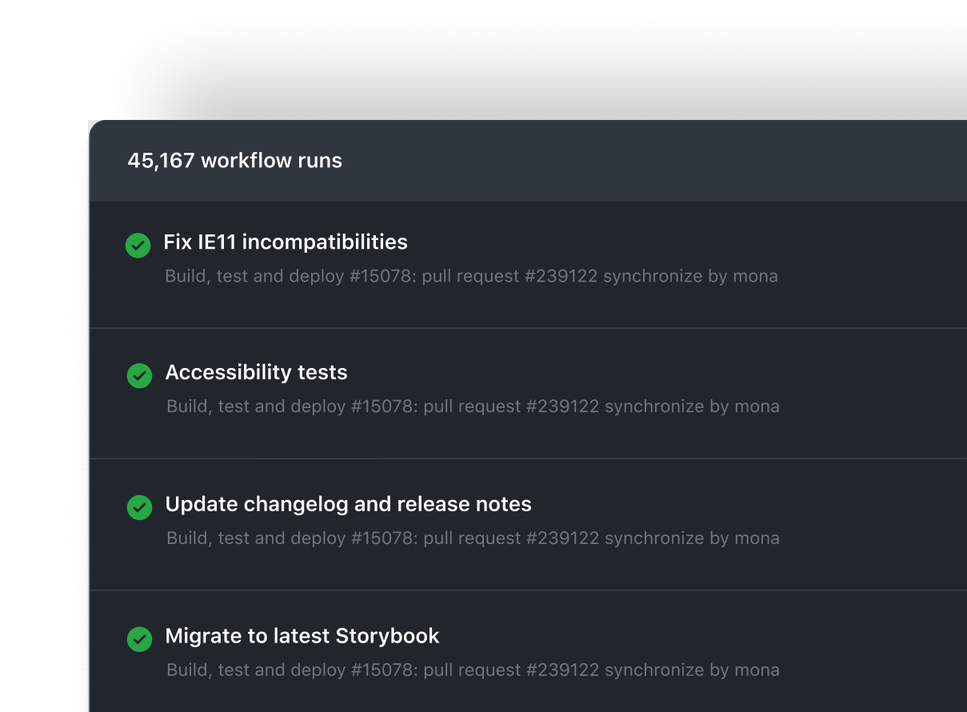Screen dimensions: 967x712
Task: Click the 45,167 workflow runs header
Action: (x=234, y=160)
